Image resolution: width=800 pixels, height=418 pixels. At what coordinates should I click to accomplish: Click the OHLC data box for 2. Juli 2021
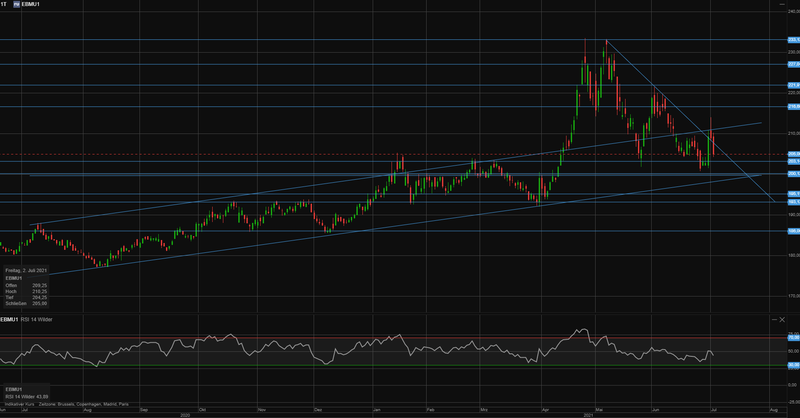click(x=26, y=285)
